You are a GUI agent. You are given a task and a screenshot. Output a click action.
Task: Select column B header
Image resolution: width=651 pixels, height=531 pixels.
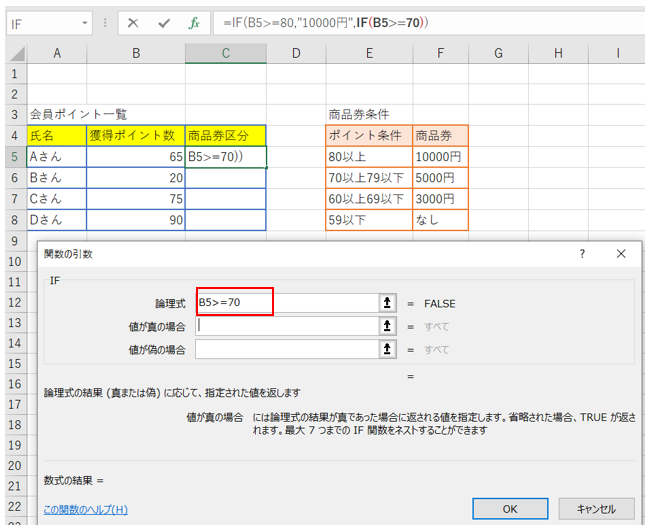click(x=136, y=53)
